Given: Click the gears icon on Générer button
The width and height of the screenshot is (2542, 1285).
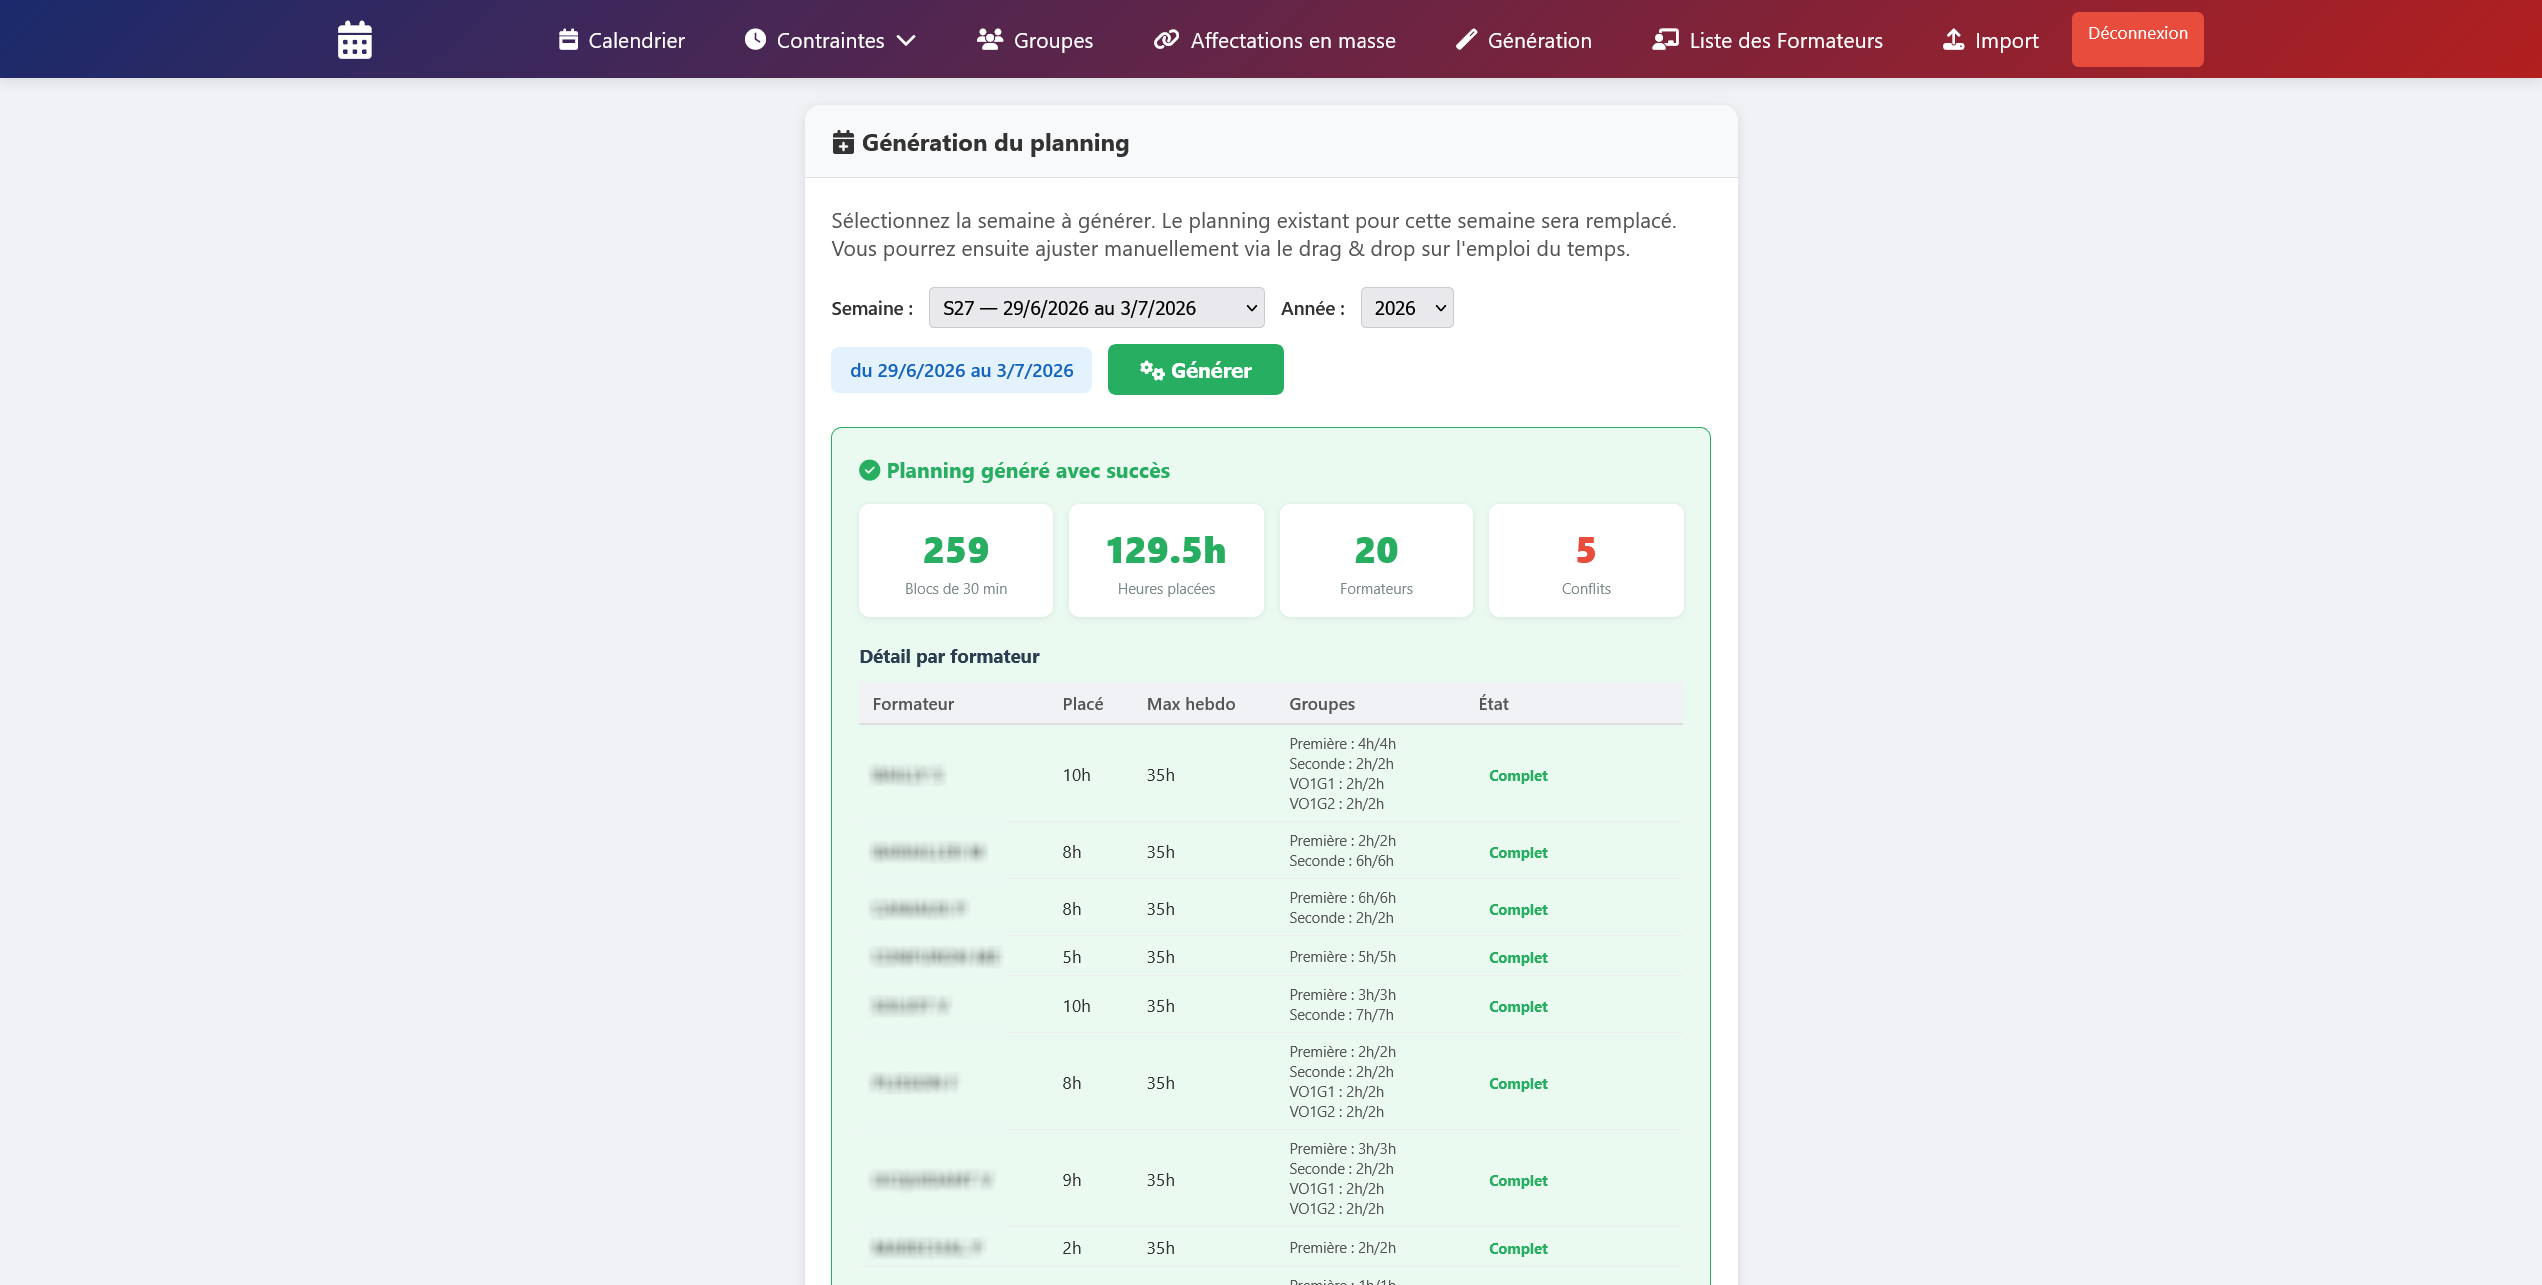Looking at the screenshot, I should pos(1152,370).
